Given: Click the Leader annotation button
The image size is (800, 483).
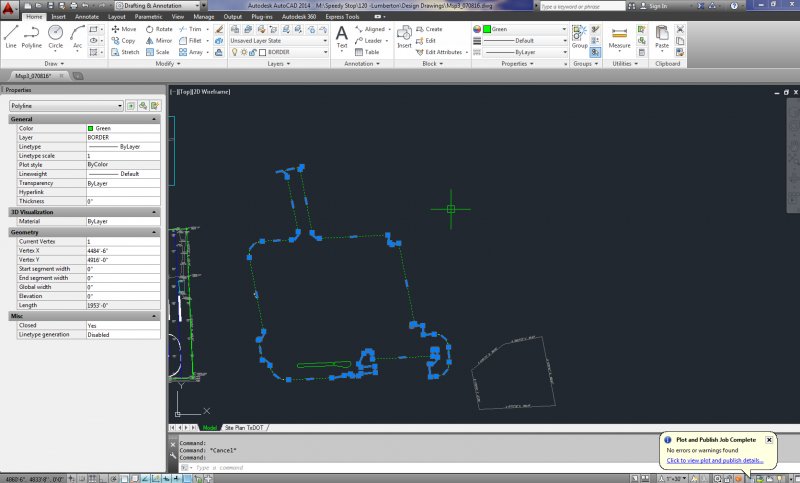Looking at the screenshot, I should tap(369, 40).
